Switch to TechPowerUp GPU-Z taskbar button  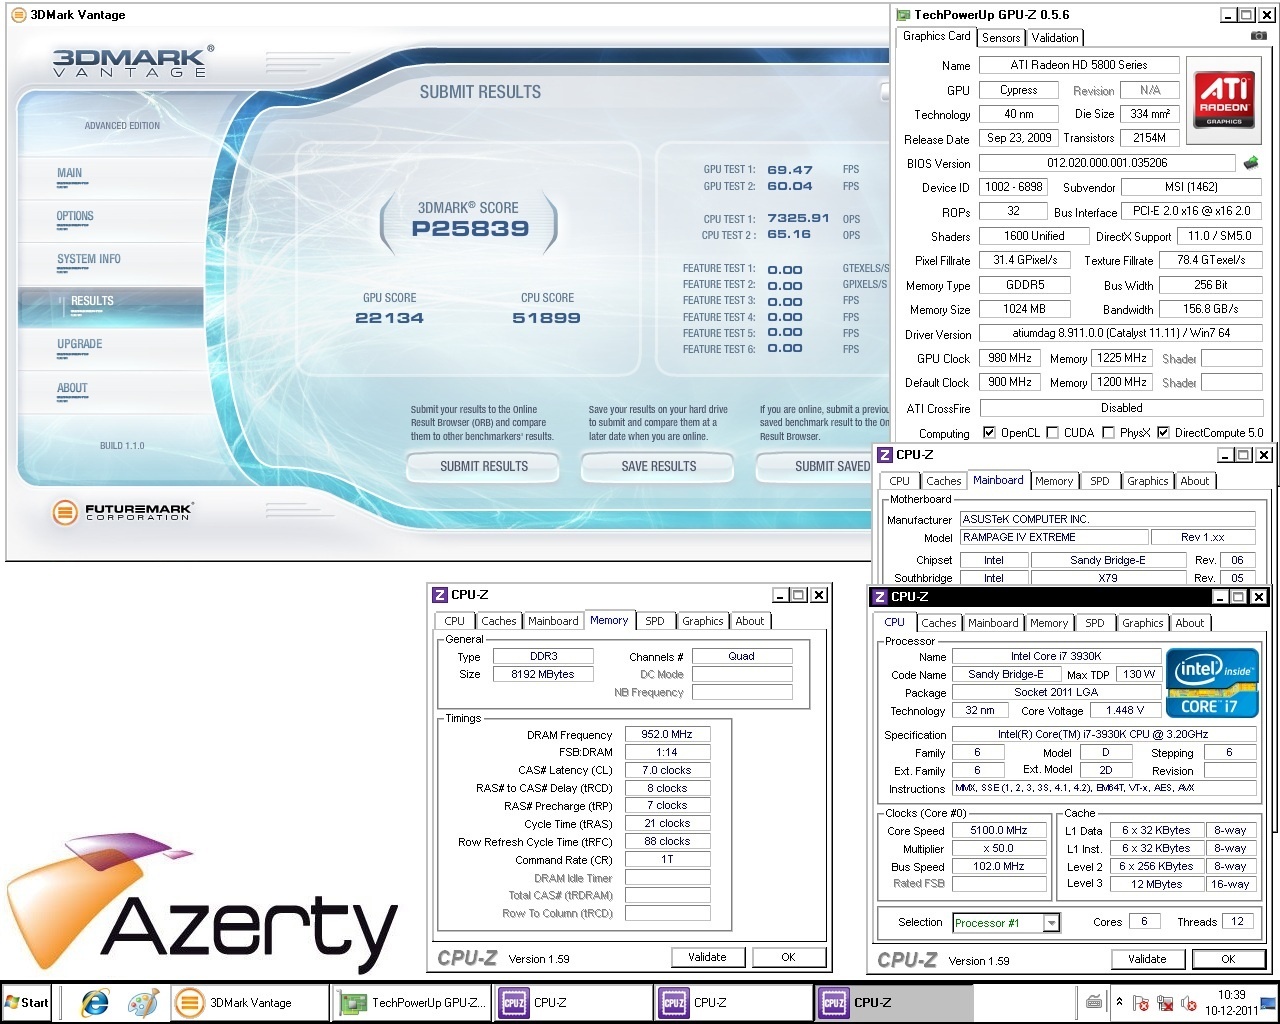tap(413, 1002)
